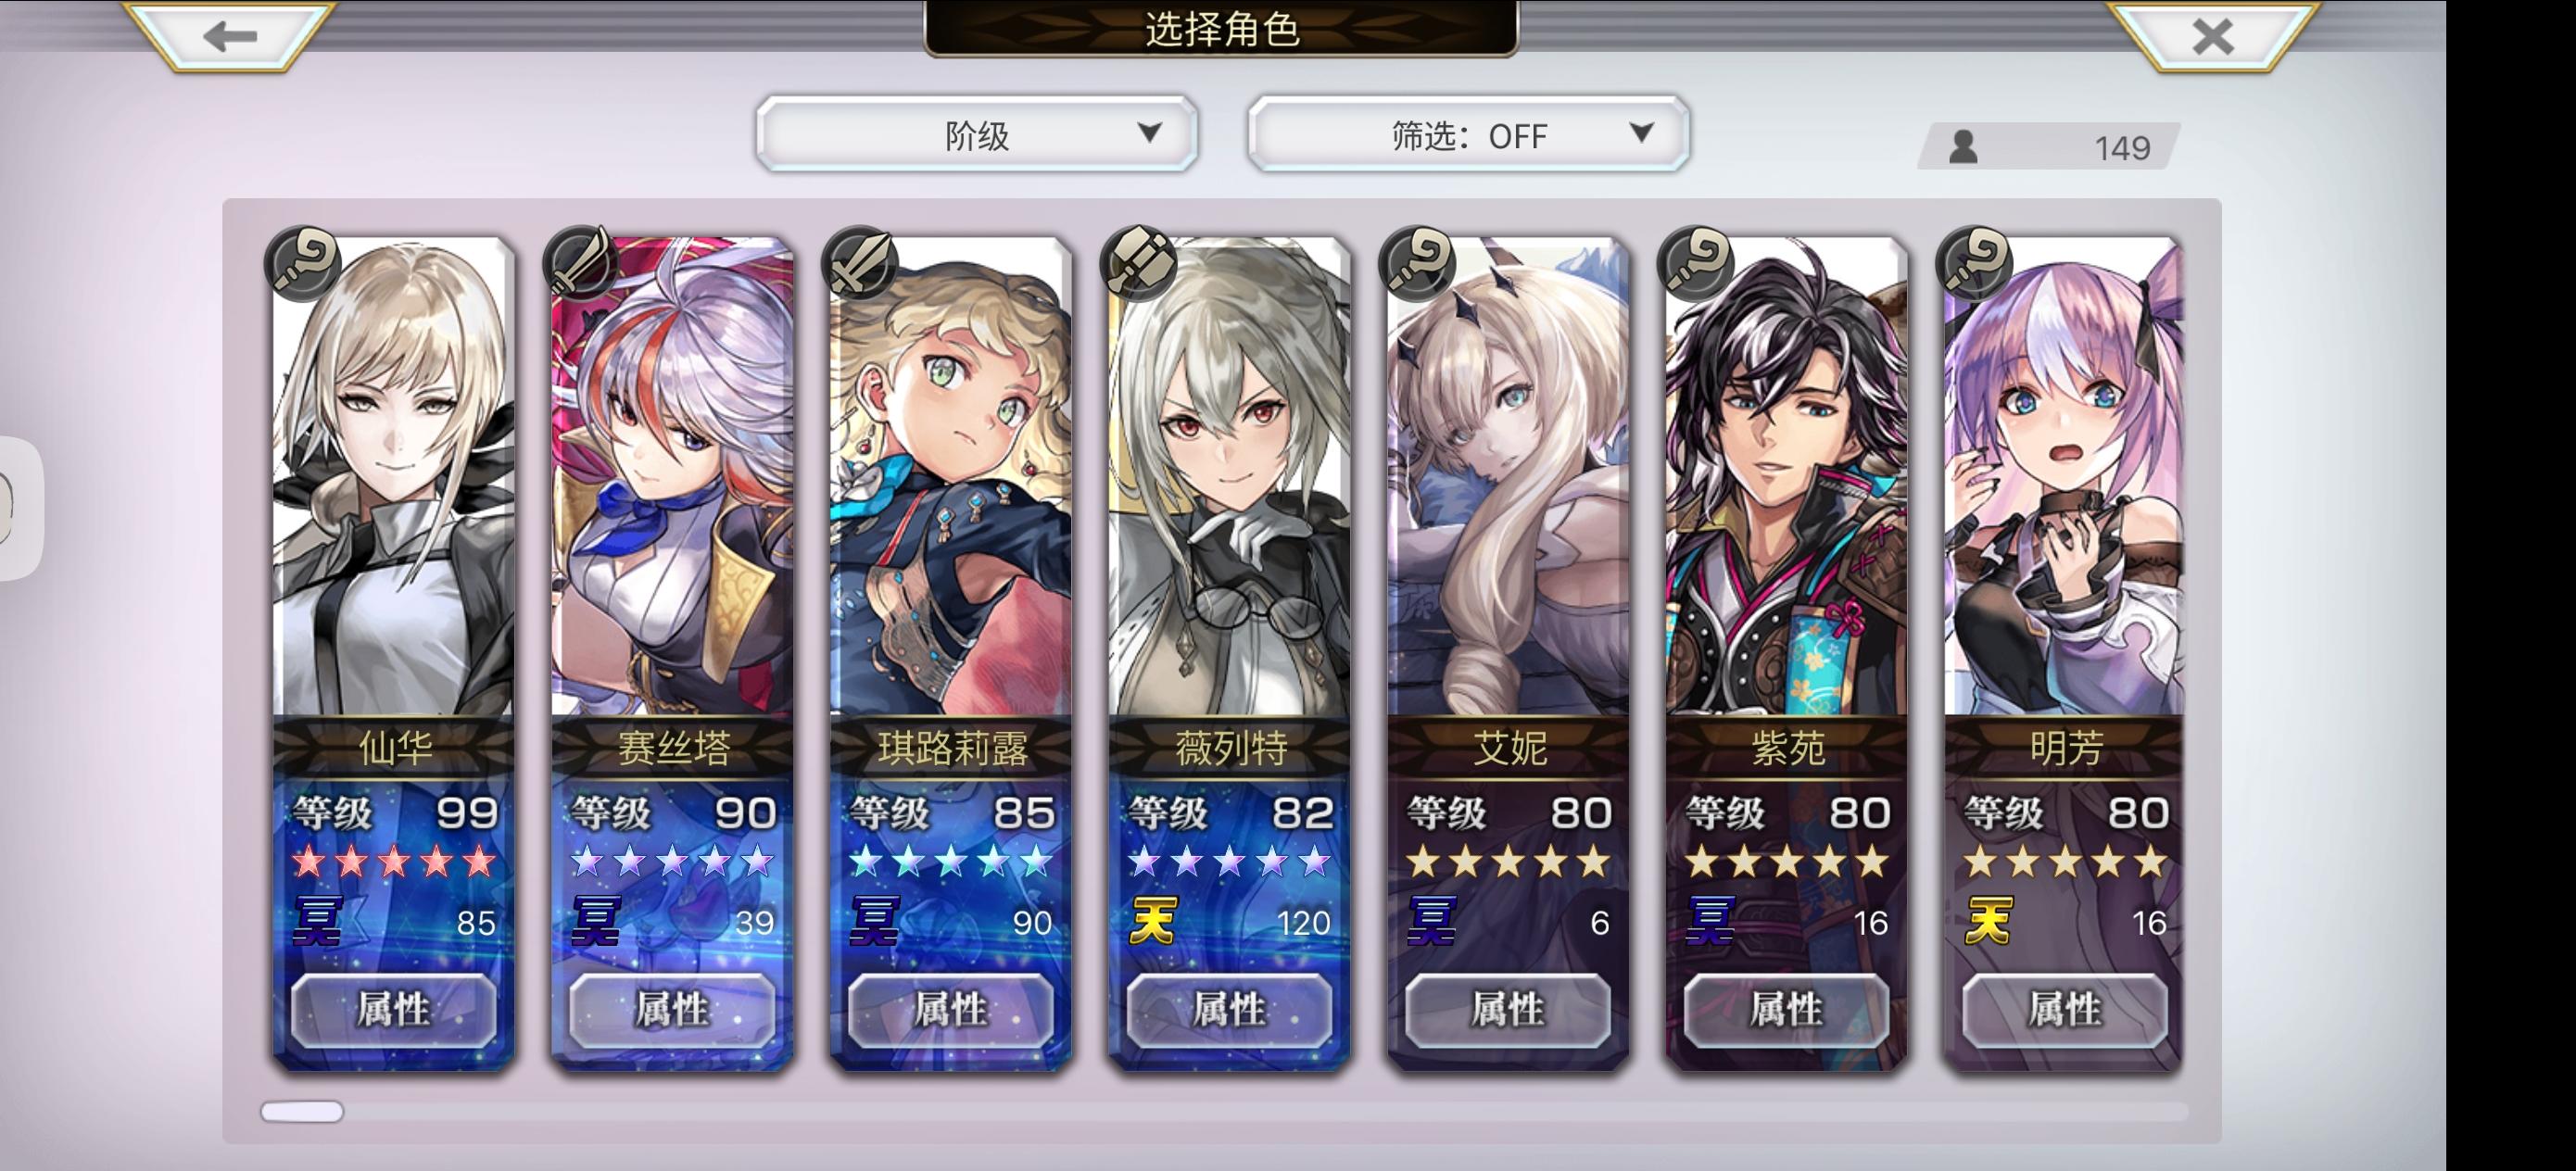
Task: Select the 艾妮 character portrait
Action: [1508, 476]
